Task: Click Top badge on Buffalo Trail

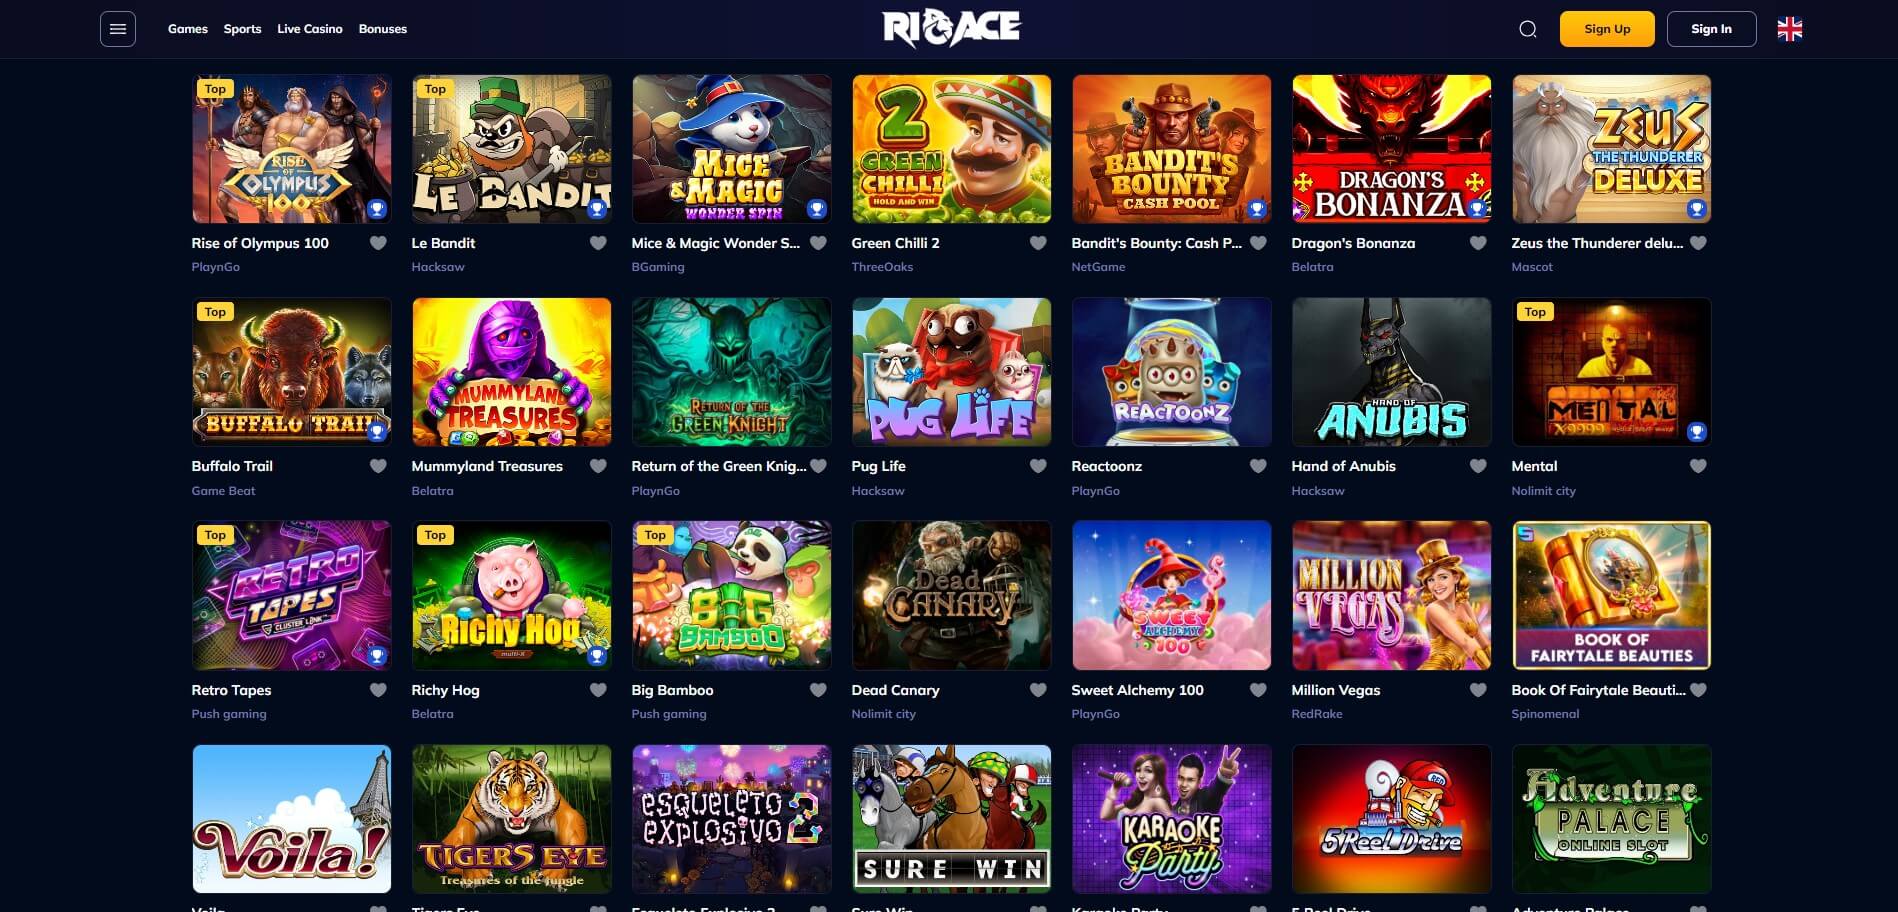Action: pos(215,312)
